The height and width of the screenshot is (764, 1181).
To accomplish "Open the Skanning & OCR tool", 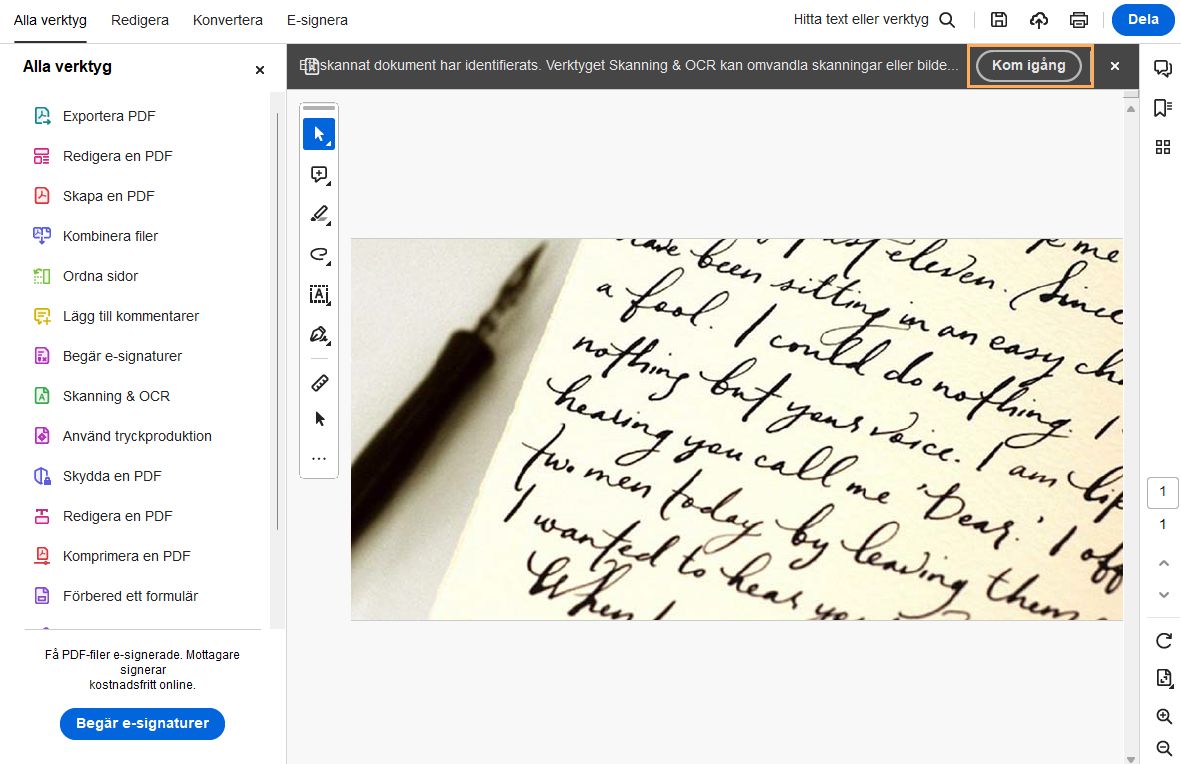I will (118, 396).
